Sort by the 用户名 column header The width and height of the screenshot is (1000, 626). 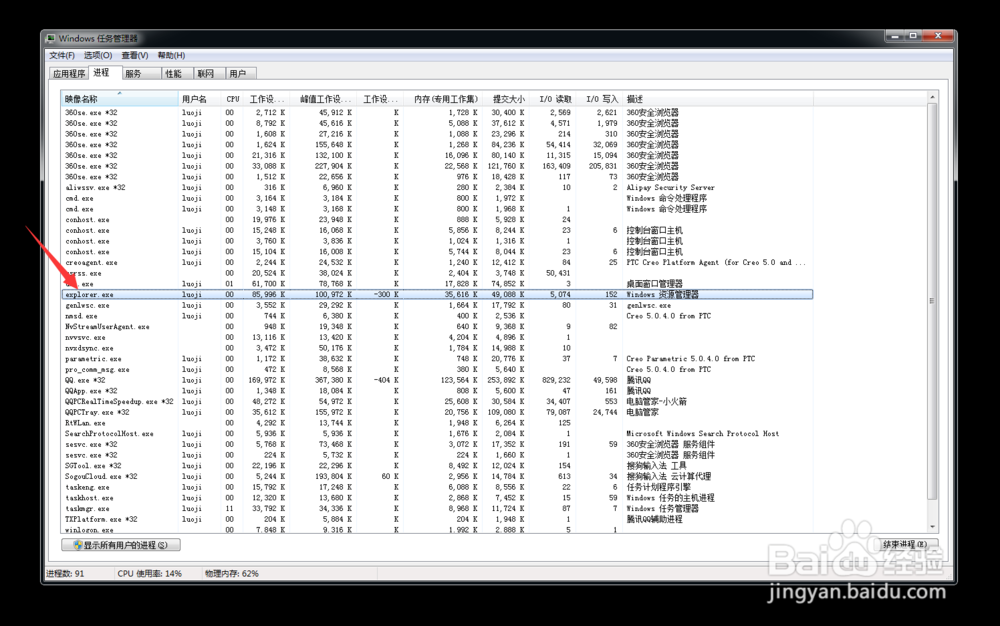(200, 99)
